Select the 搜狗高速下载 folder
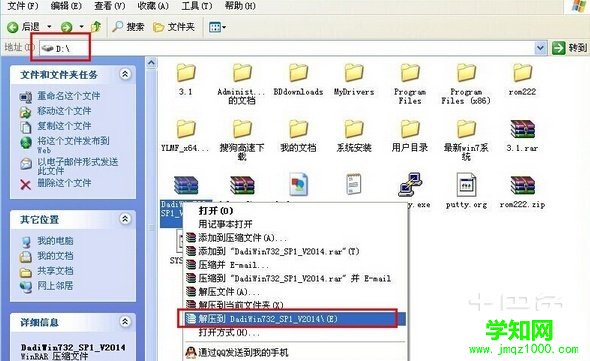 (x=242, y=140)
